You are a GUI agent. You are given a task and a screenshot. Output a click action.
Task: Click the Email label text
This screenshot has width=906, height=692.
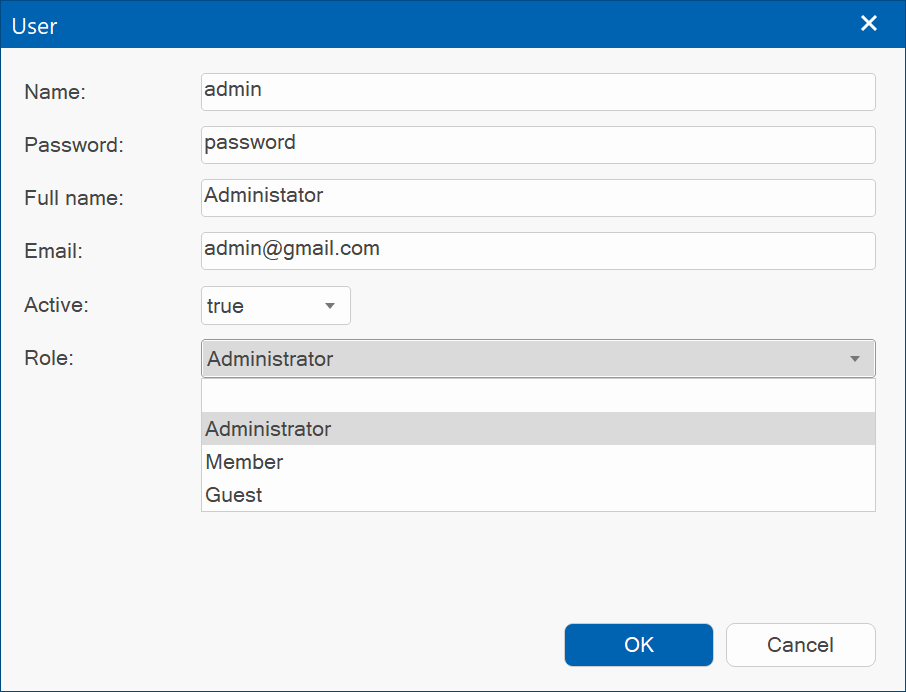[x=54, y=251]
